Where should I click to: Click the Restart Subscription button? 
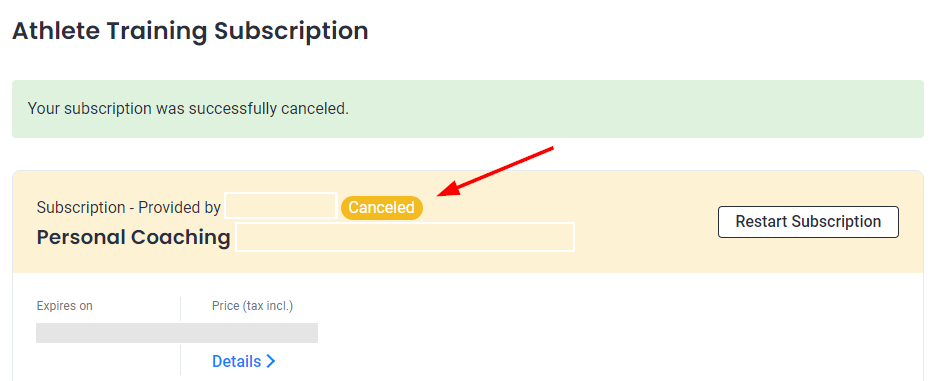click(808, 222)
